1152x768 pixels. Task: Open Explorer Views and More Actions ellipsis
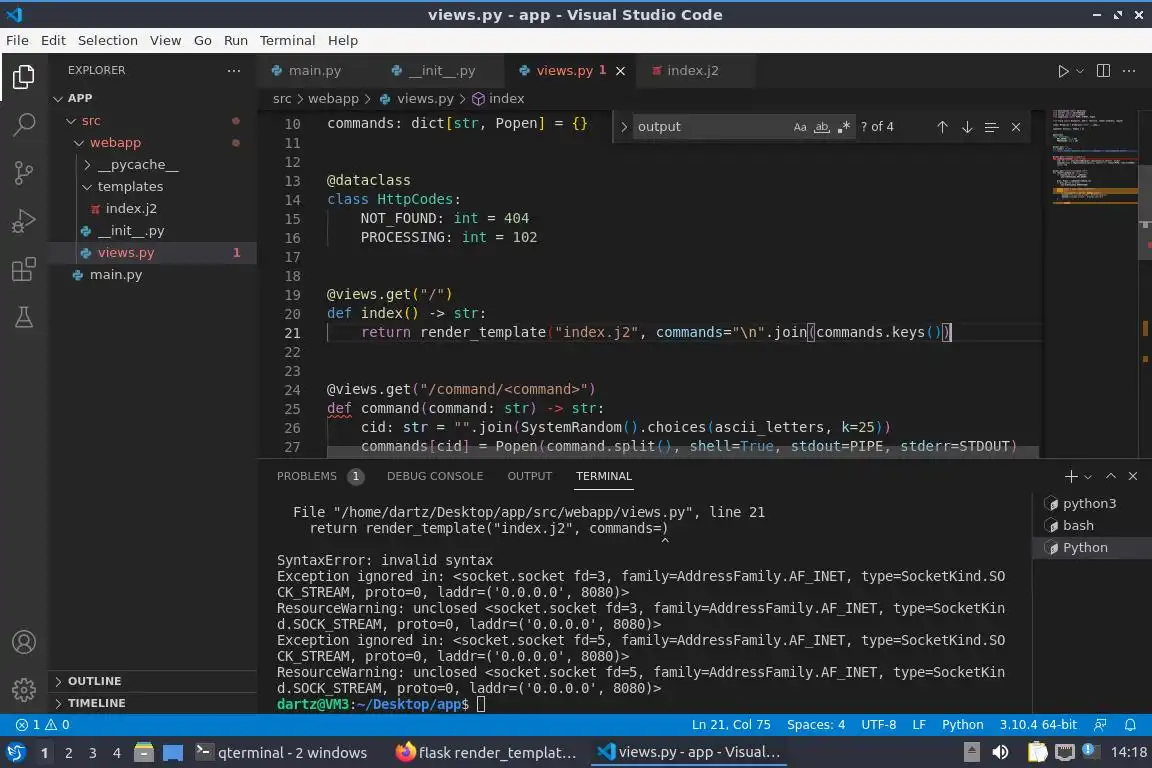[x=234, y=71]
